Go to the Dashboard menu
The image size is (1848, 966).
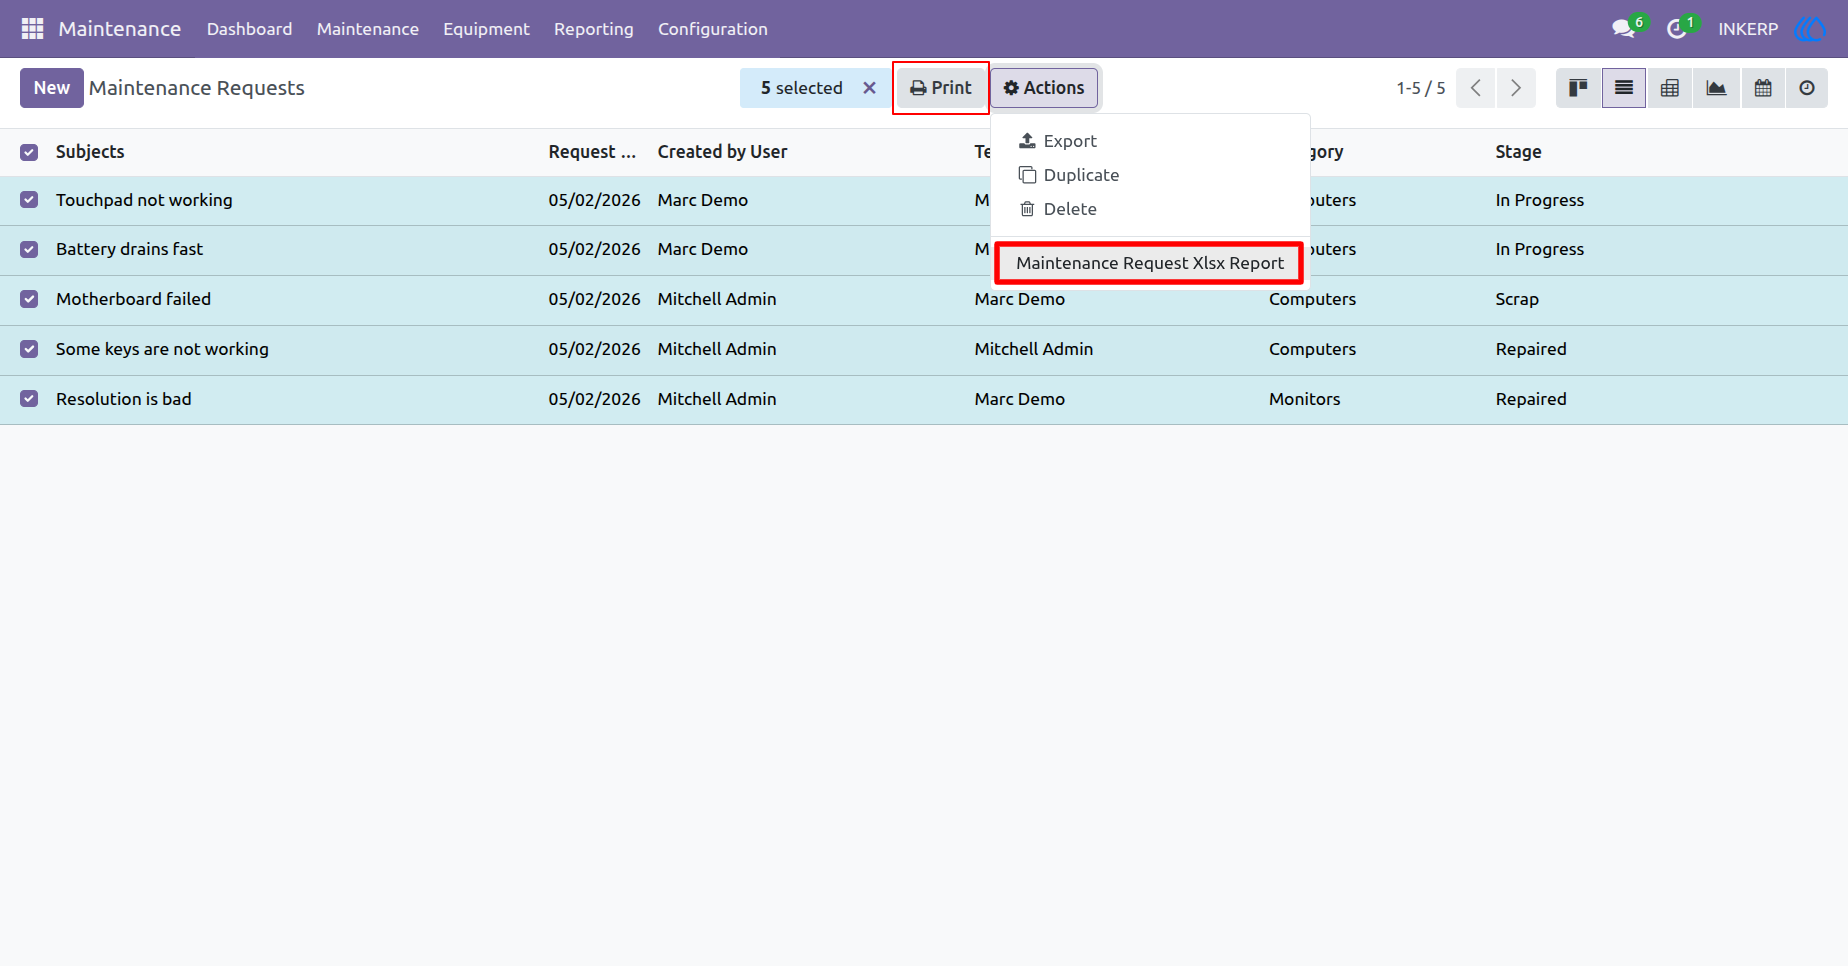coord(250,29)
